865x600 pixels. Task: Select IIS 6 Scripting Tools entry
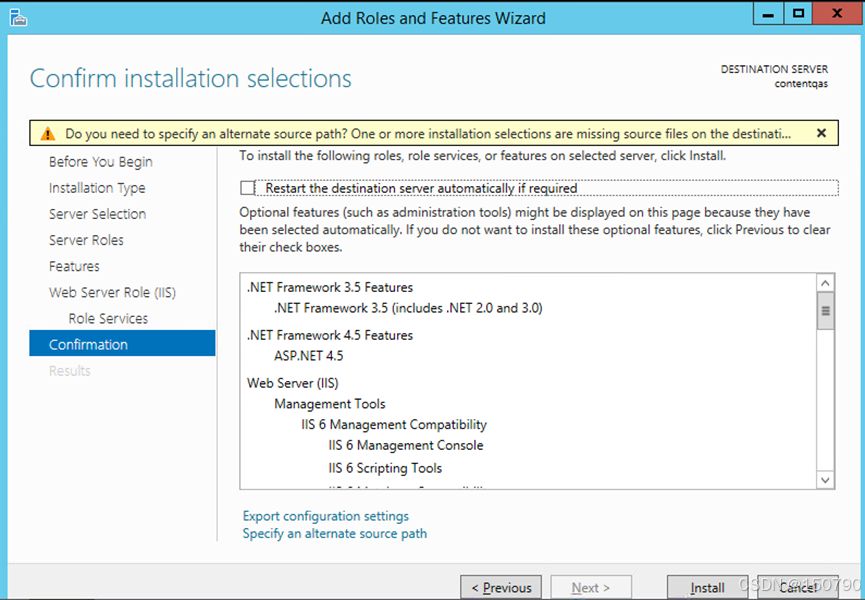(385, 468)
